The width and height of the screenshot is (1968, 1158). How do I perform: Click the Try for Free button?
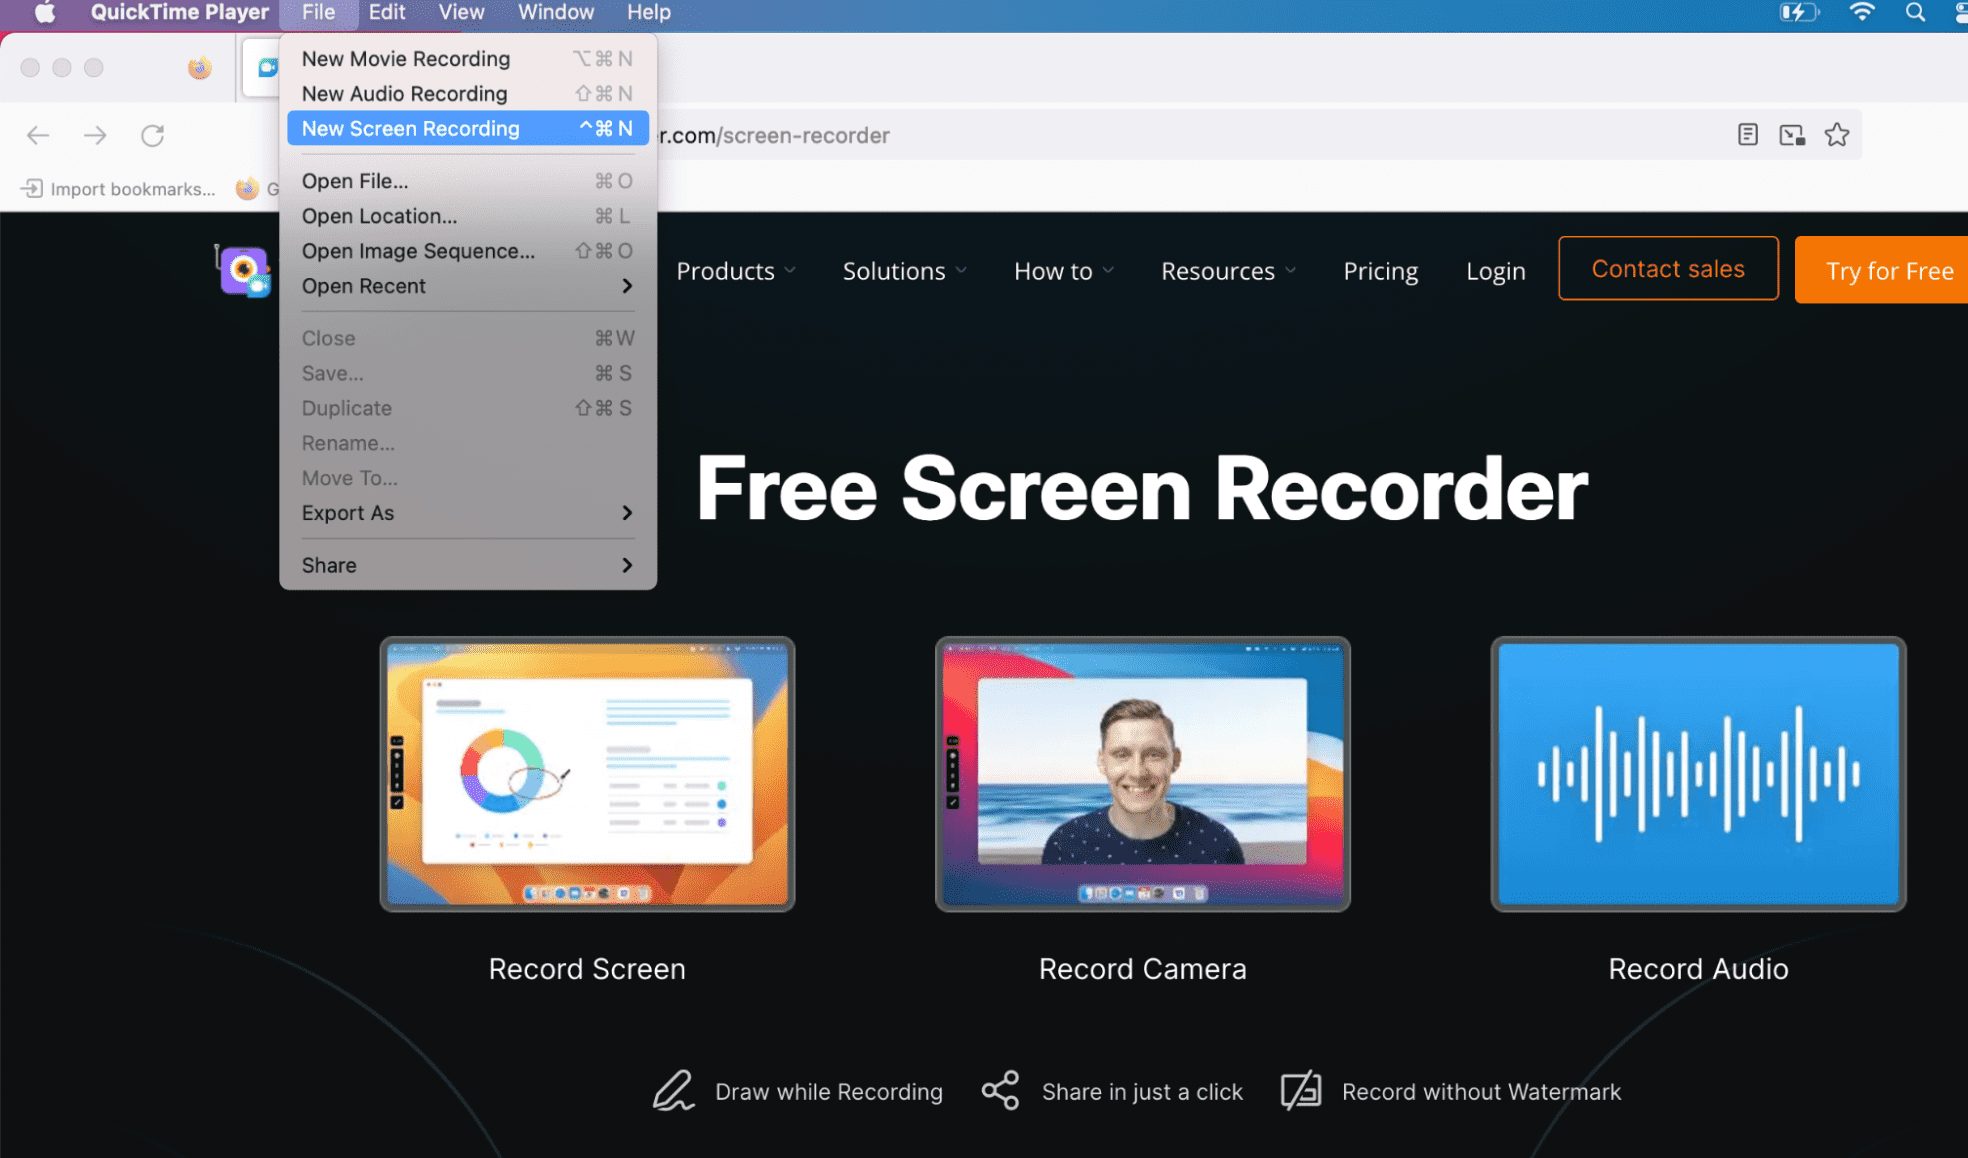click(x=1889, y=269)
